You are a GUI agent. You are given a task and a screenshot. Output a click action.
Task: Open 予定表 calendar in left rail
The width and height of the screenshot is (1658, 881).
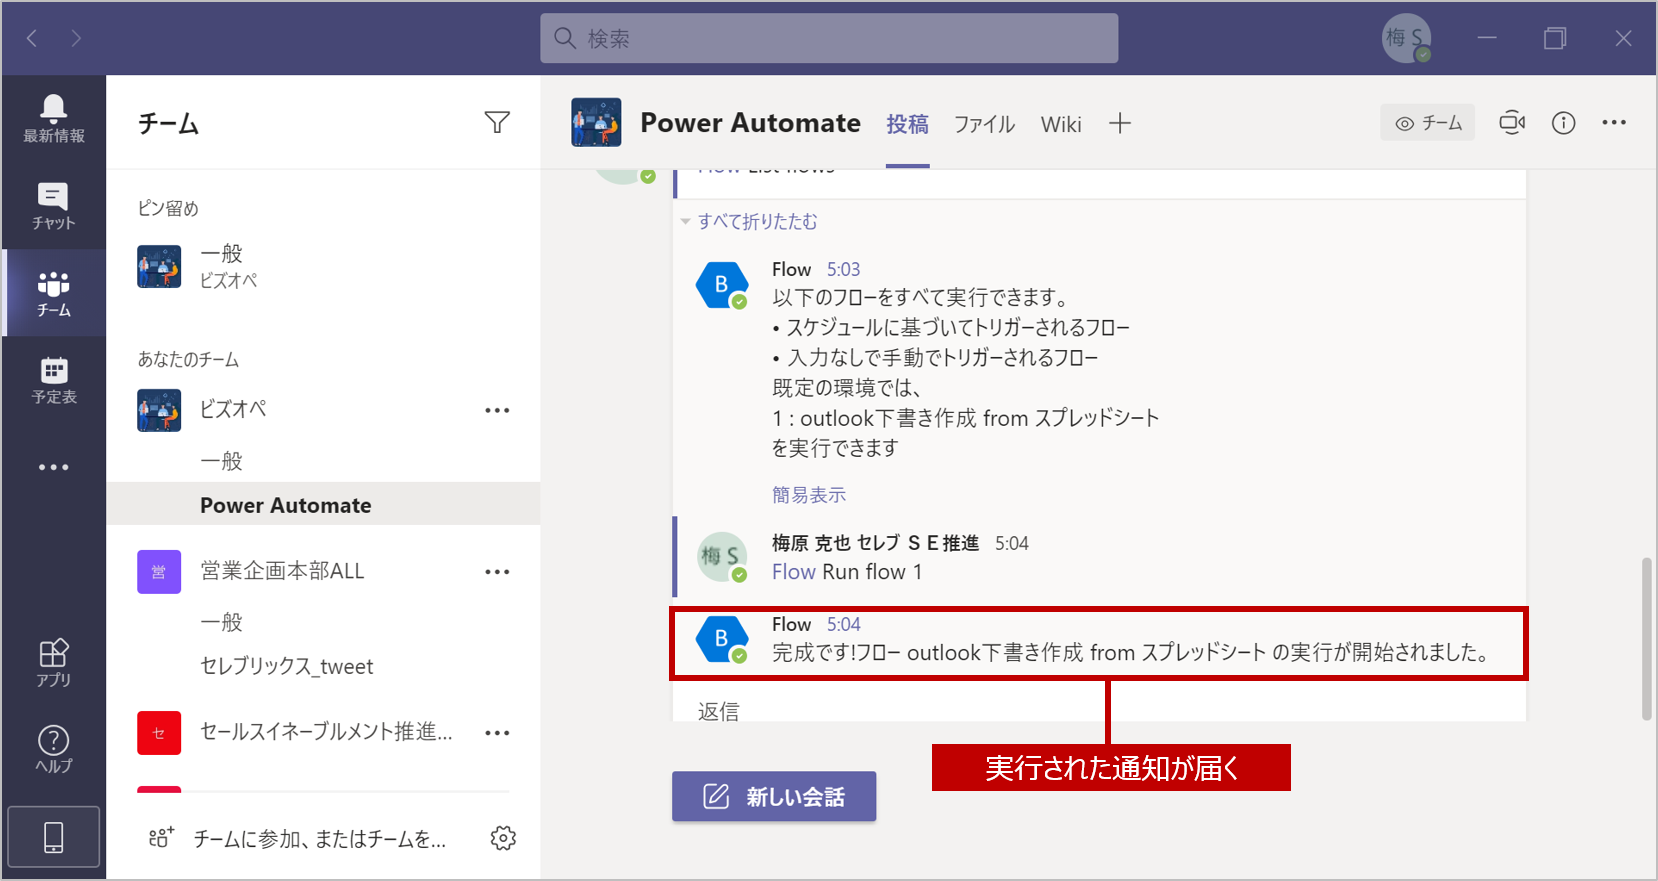(53, 380)
